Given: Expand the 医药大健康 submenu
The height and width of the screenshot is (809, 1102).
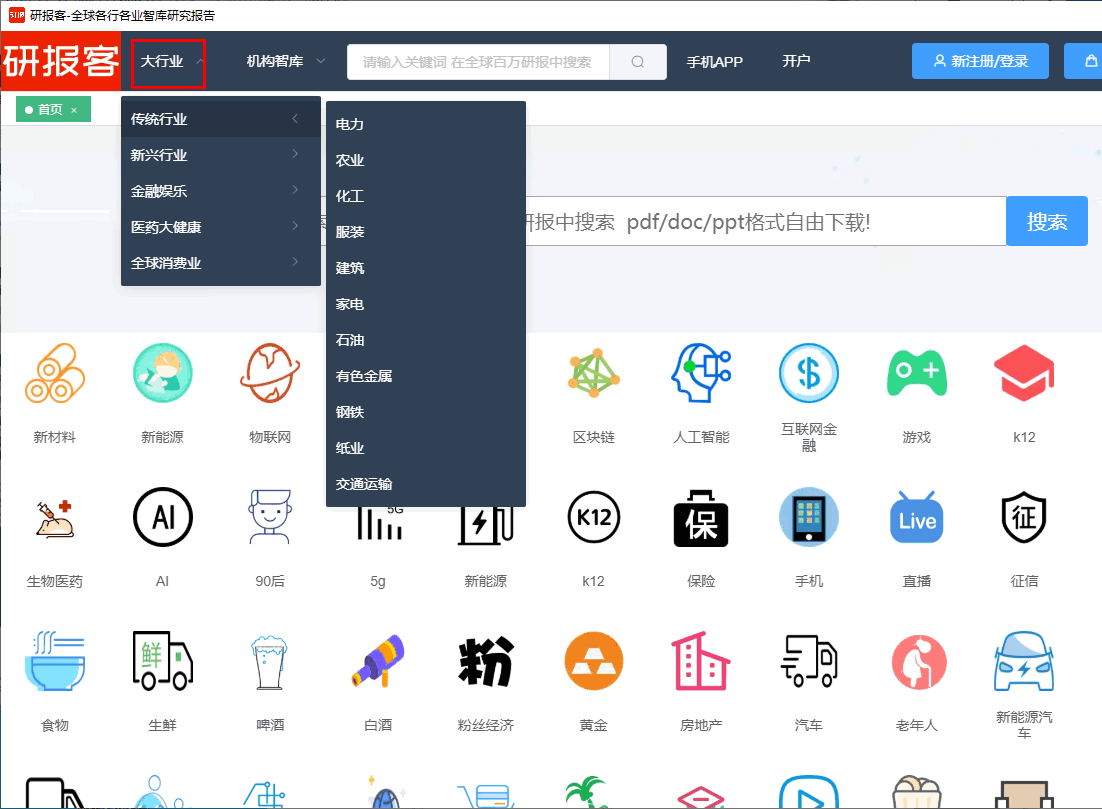Looking at the screenshot, I should tap(221, 227).
